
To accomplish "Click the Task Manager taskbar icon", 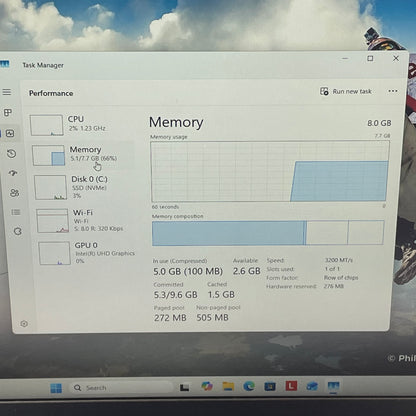I will [333, 386].
